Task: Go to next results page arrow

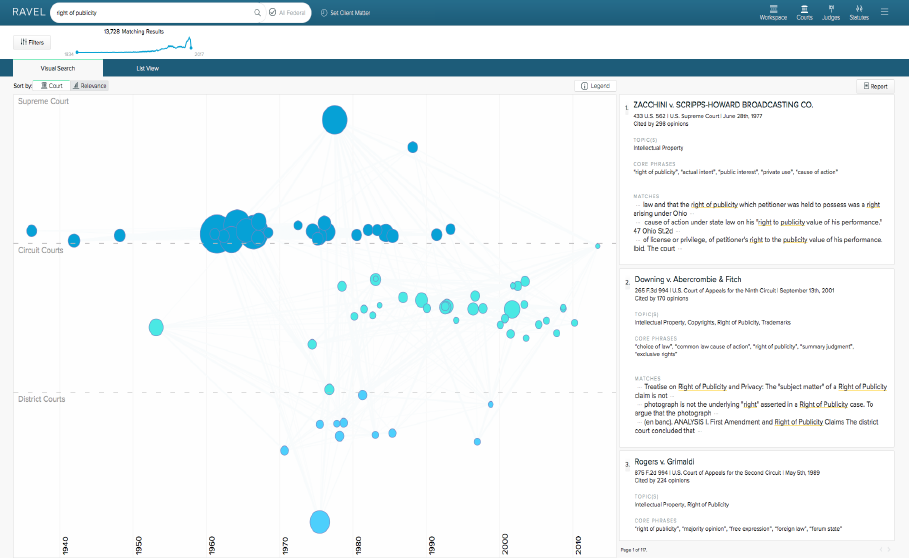Action: pyautogui.click(x=889, y=549)
